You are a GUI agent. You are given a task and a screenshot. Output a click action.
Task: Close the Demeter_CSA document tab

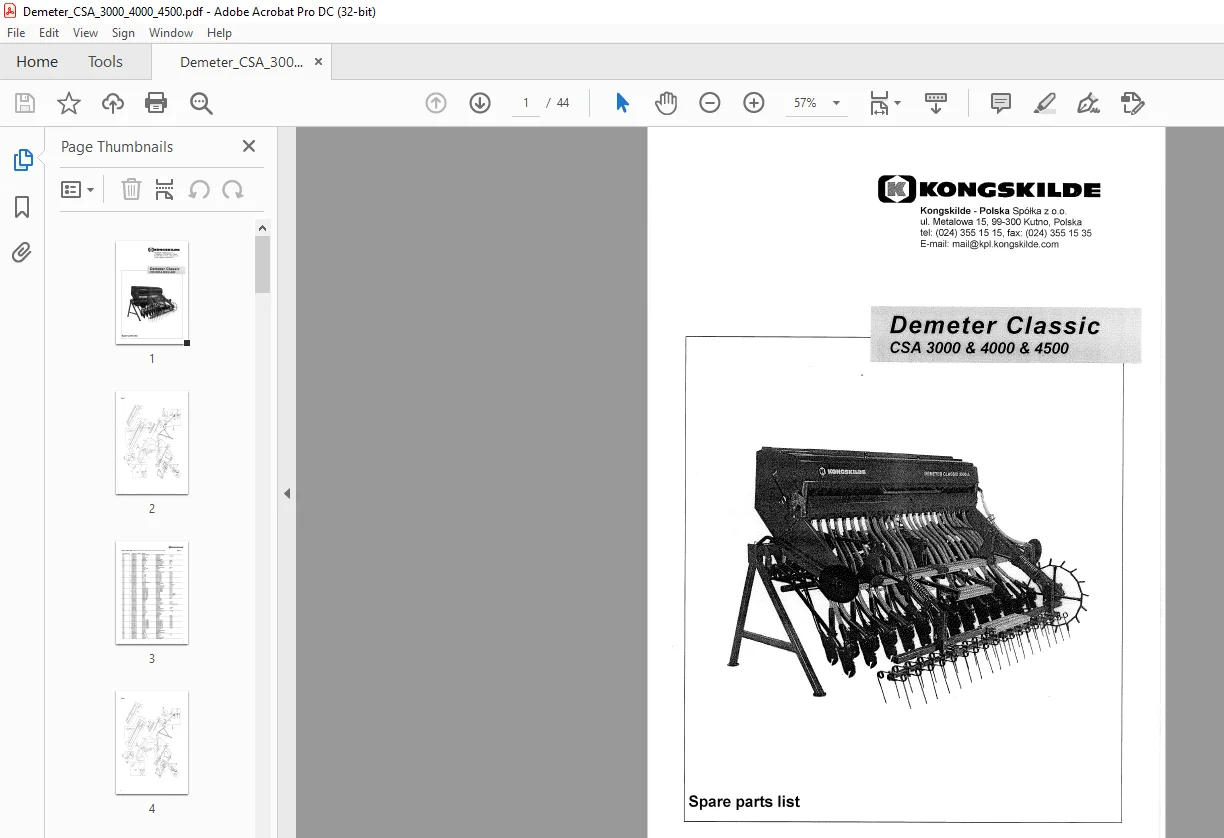pyautogui.click(x=319, y=62)
